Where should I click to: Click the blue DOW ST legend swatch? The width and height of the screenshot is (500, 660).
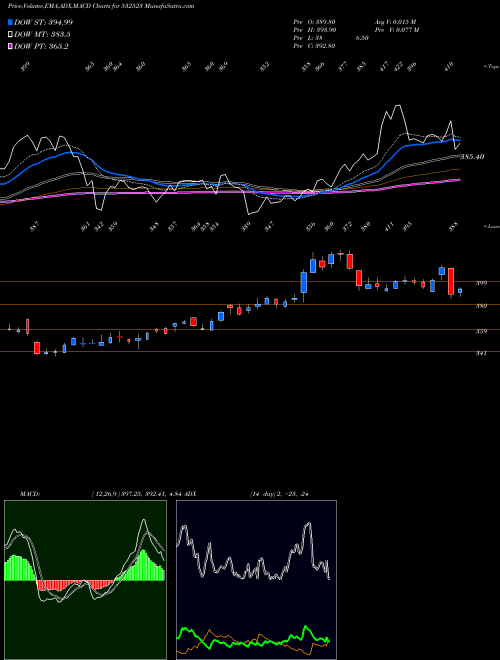[x=10, y=22]
